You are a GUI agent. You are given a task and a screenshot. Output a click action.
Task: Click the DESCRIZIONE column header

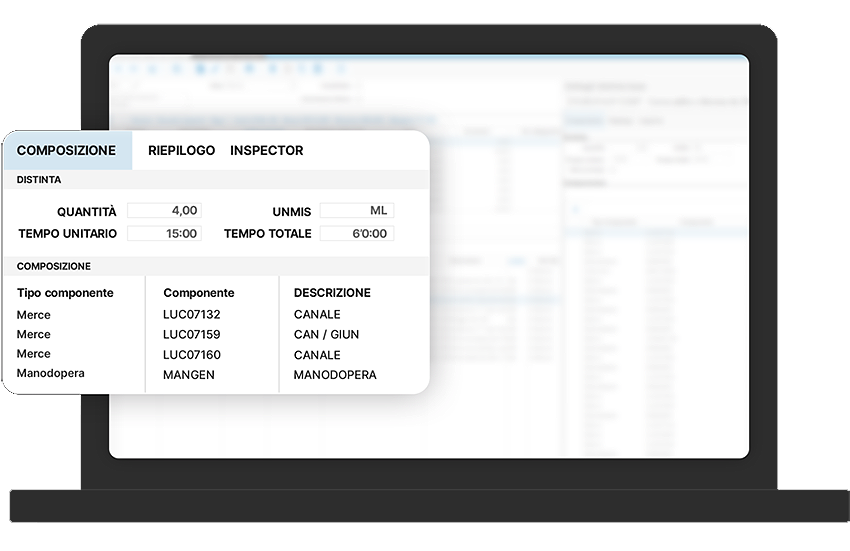pos(332,293)
